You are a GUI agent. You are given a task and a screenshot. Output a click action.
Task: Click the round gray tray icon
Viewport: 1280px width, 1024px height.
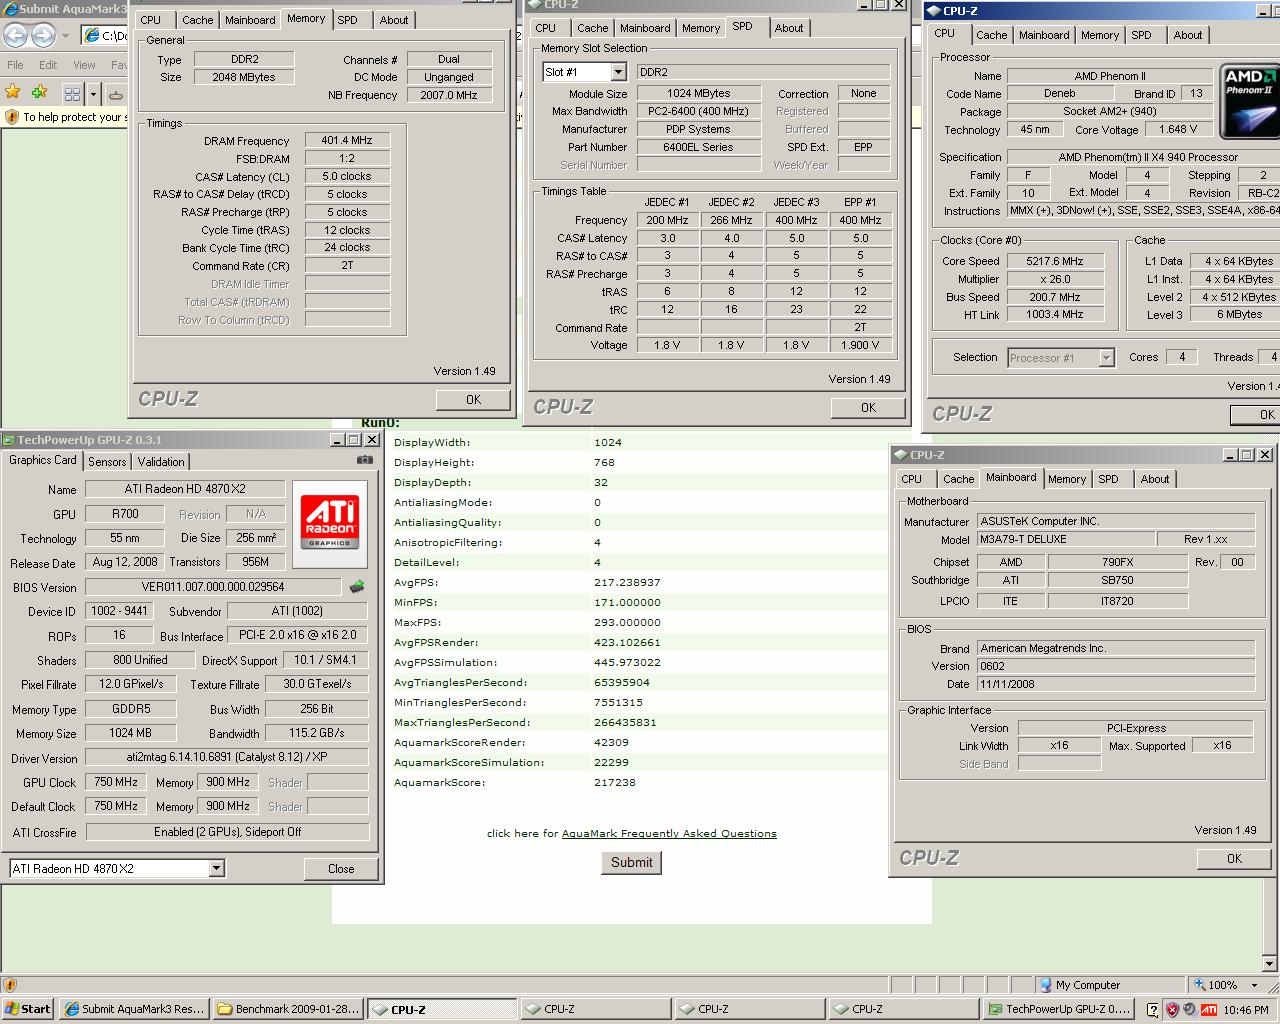[1190, 1009]
